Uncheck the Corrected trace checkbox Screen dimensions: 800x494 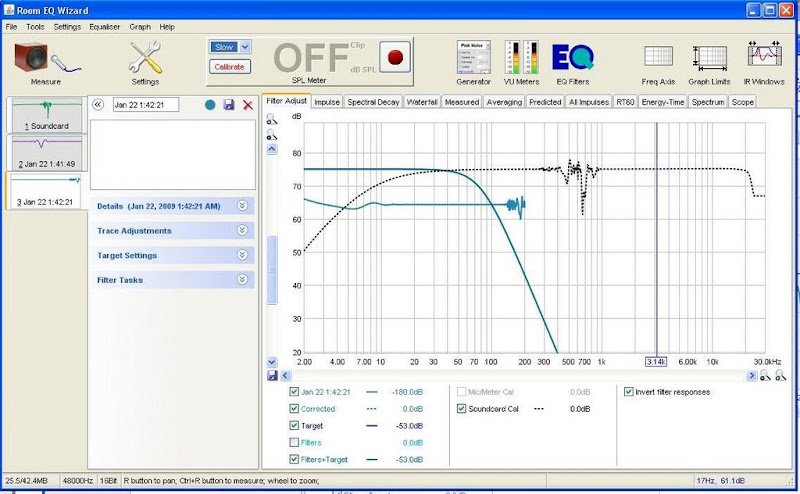click(x=294, y=409)
